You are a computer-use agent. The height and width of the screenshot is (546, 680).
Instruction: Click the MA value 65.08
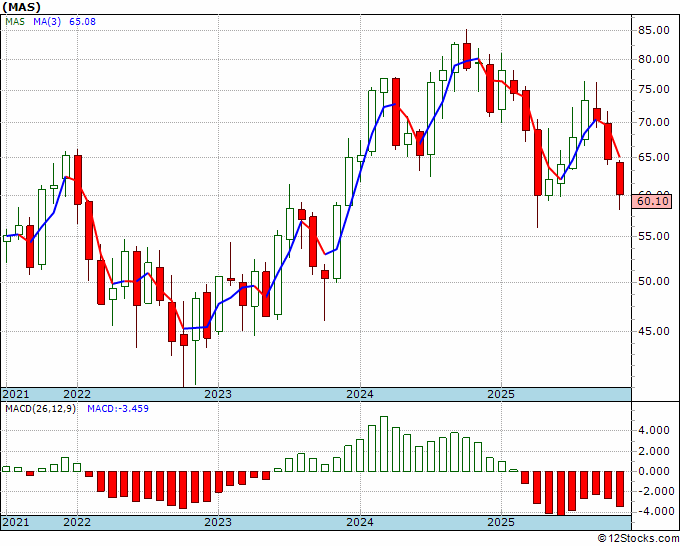[x=82, y=21]
